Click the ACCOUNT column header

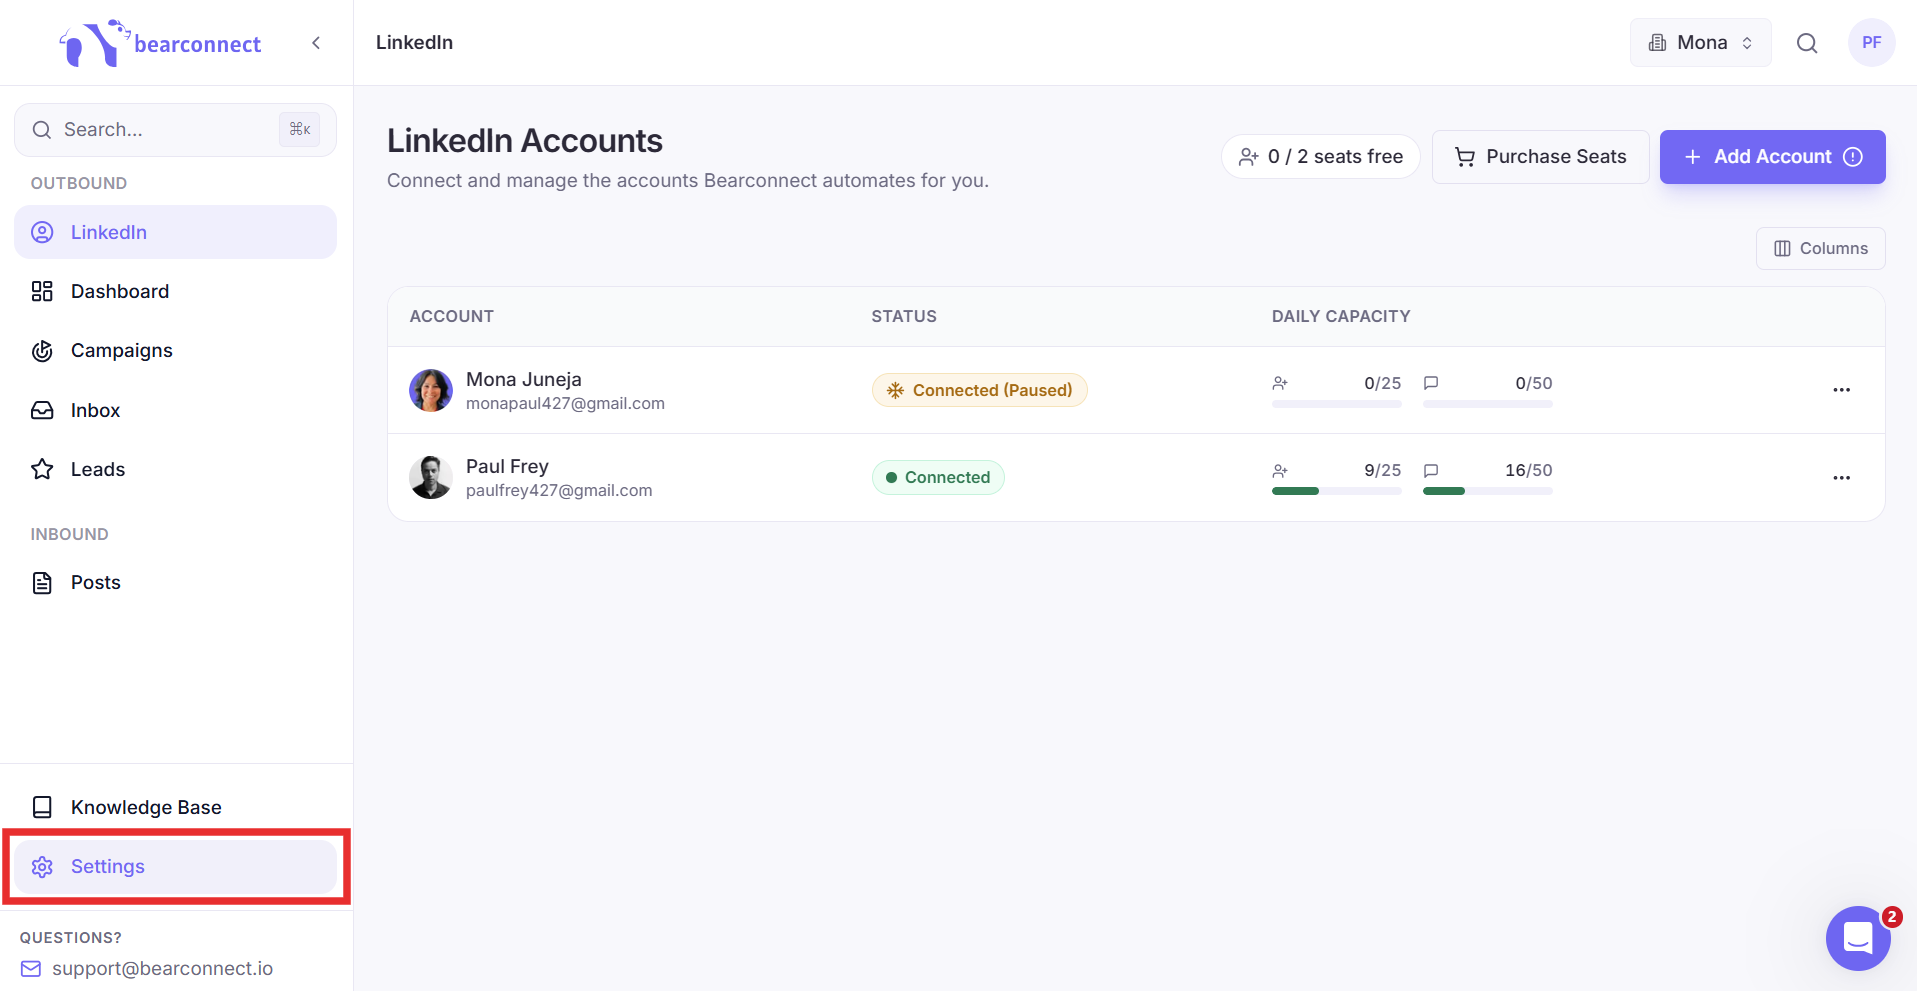(452, 316)
